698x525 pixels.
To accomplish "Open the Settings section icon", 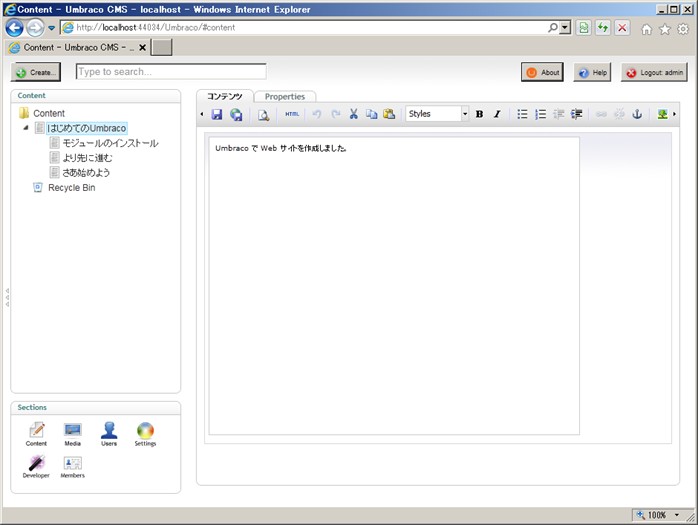I will point(145,434).
